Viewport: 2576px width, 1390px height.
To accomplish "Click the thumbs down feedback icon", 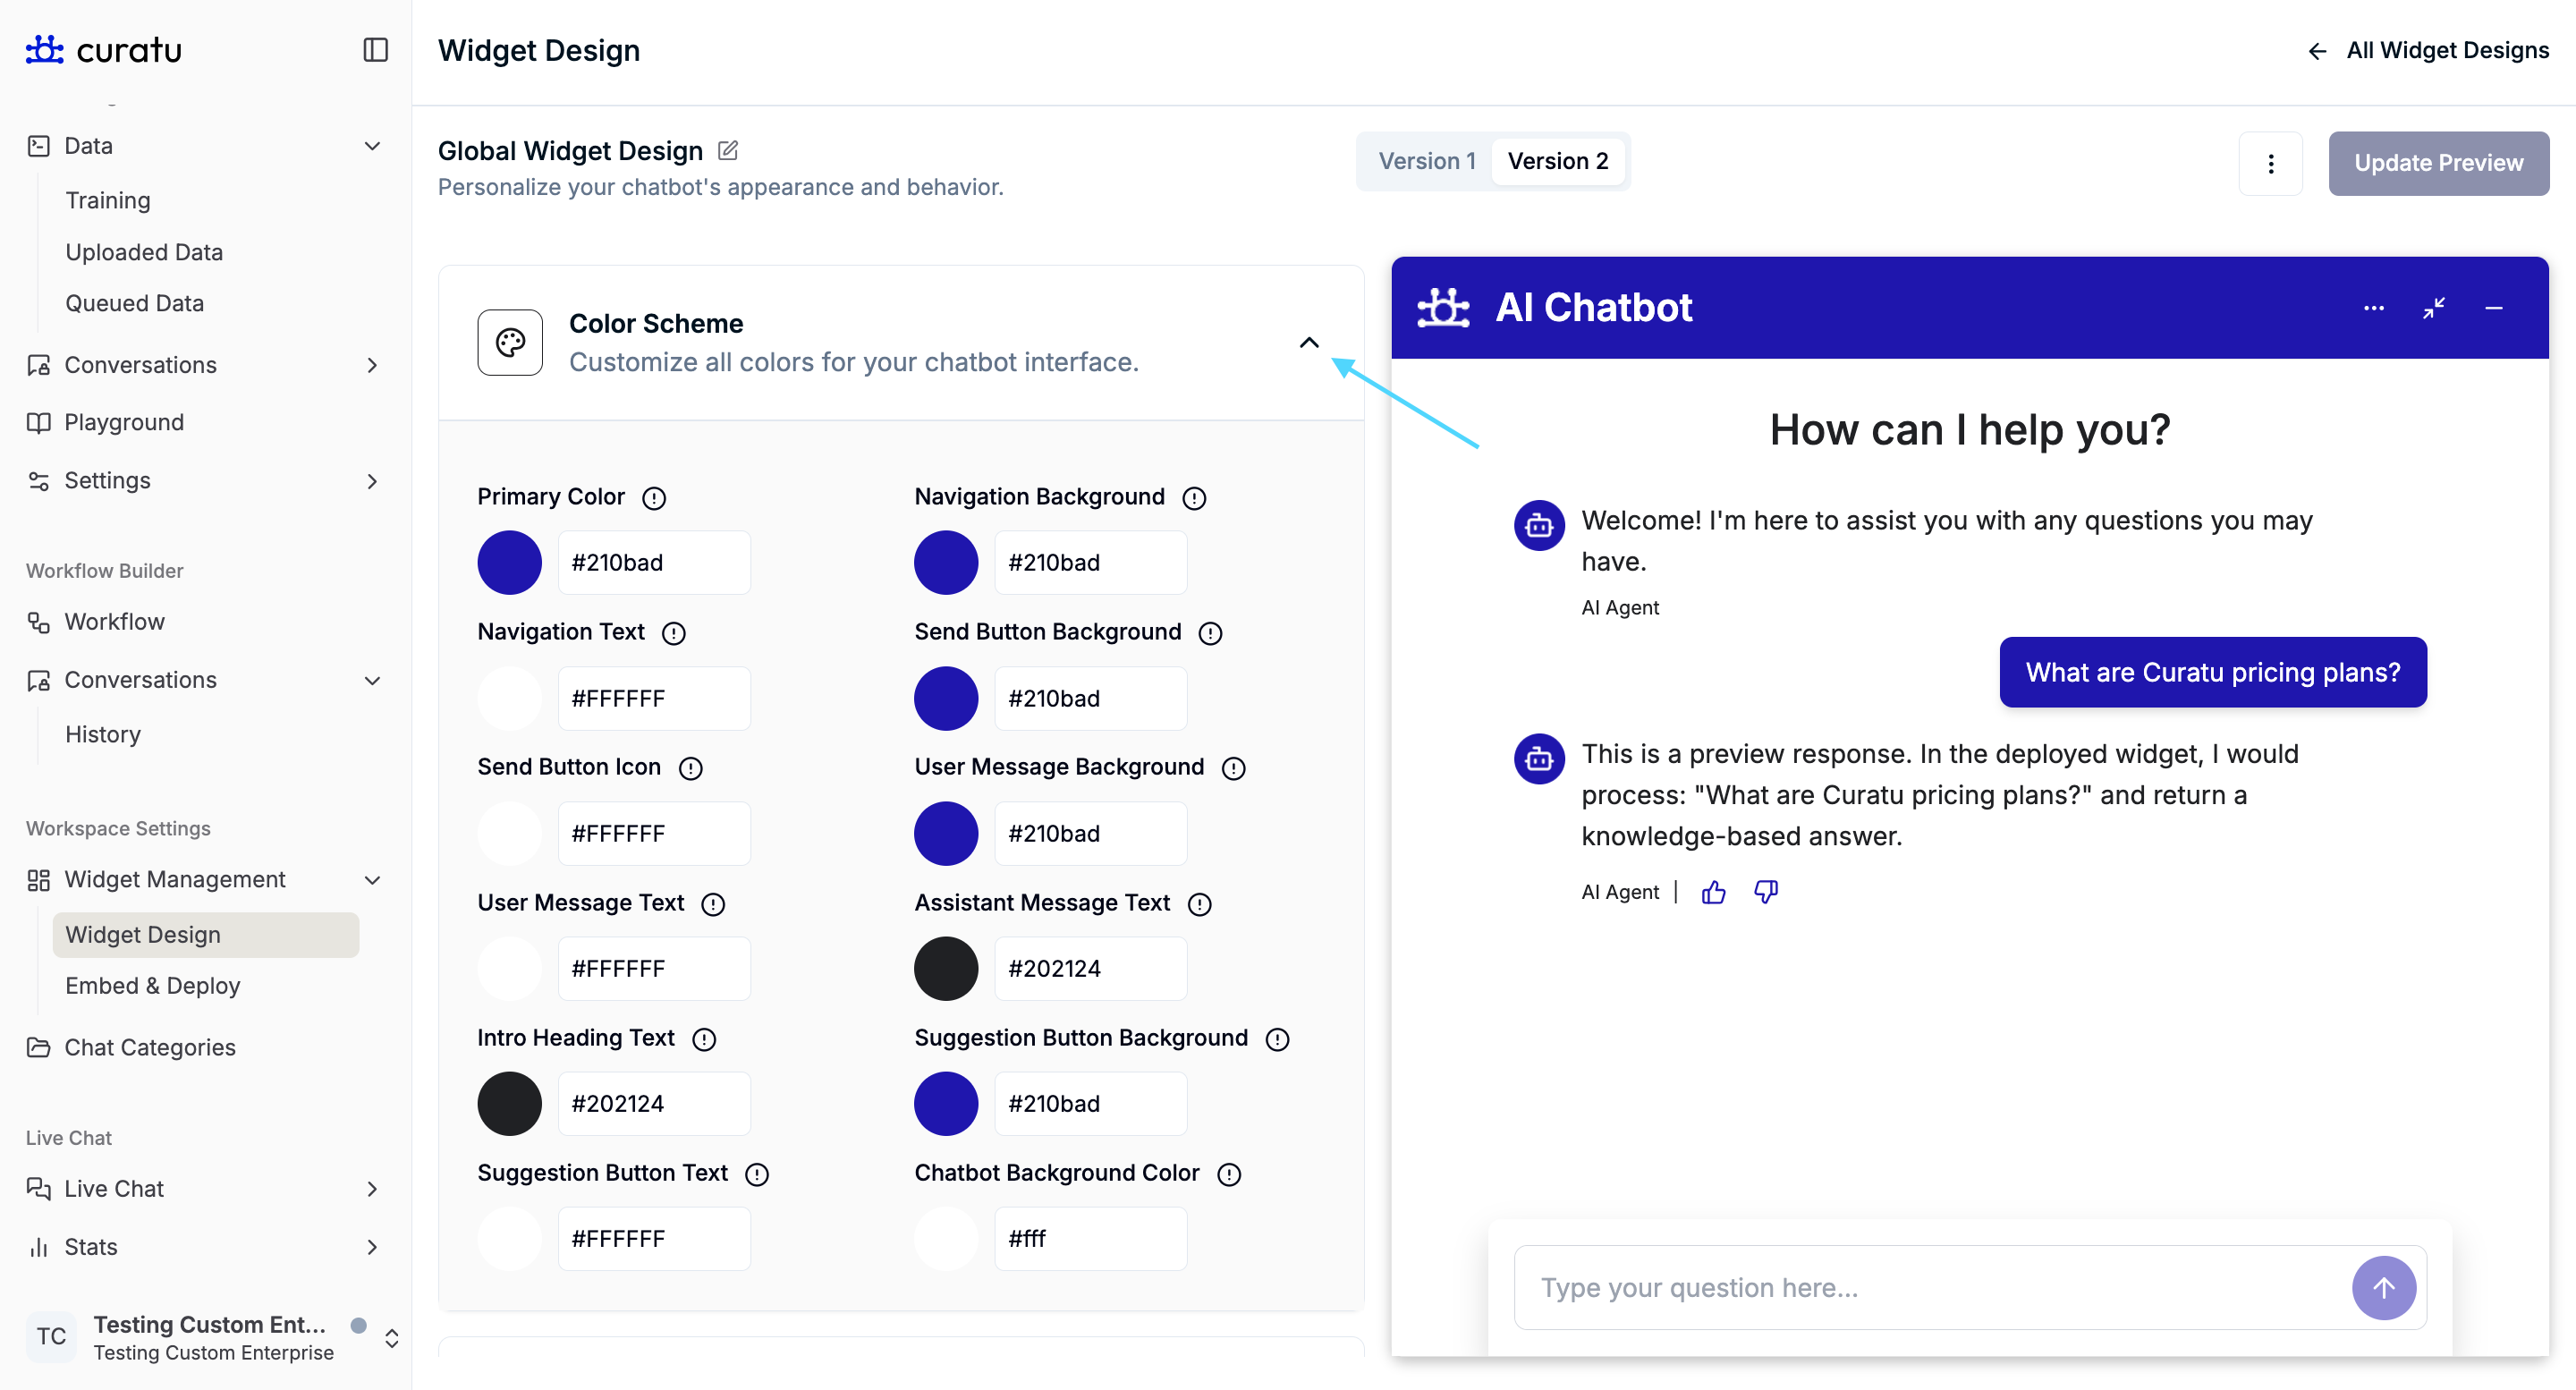I will pyautogui.click(x=1766, y=892).
